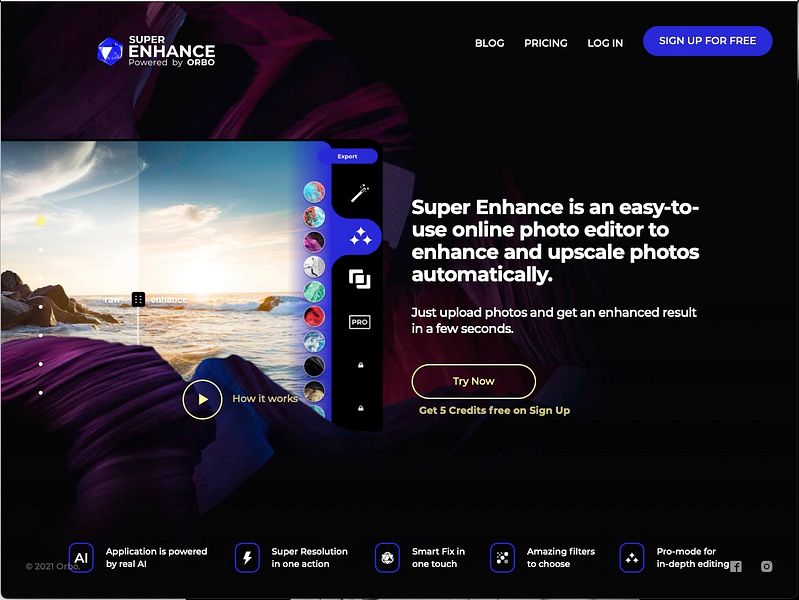Click the 'Pro-mode for in-depth editing' text
799x600 pixels.
[x=693, y=558]
